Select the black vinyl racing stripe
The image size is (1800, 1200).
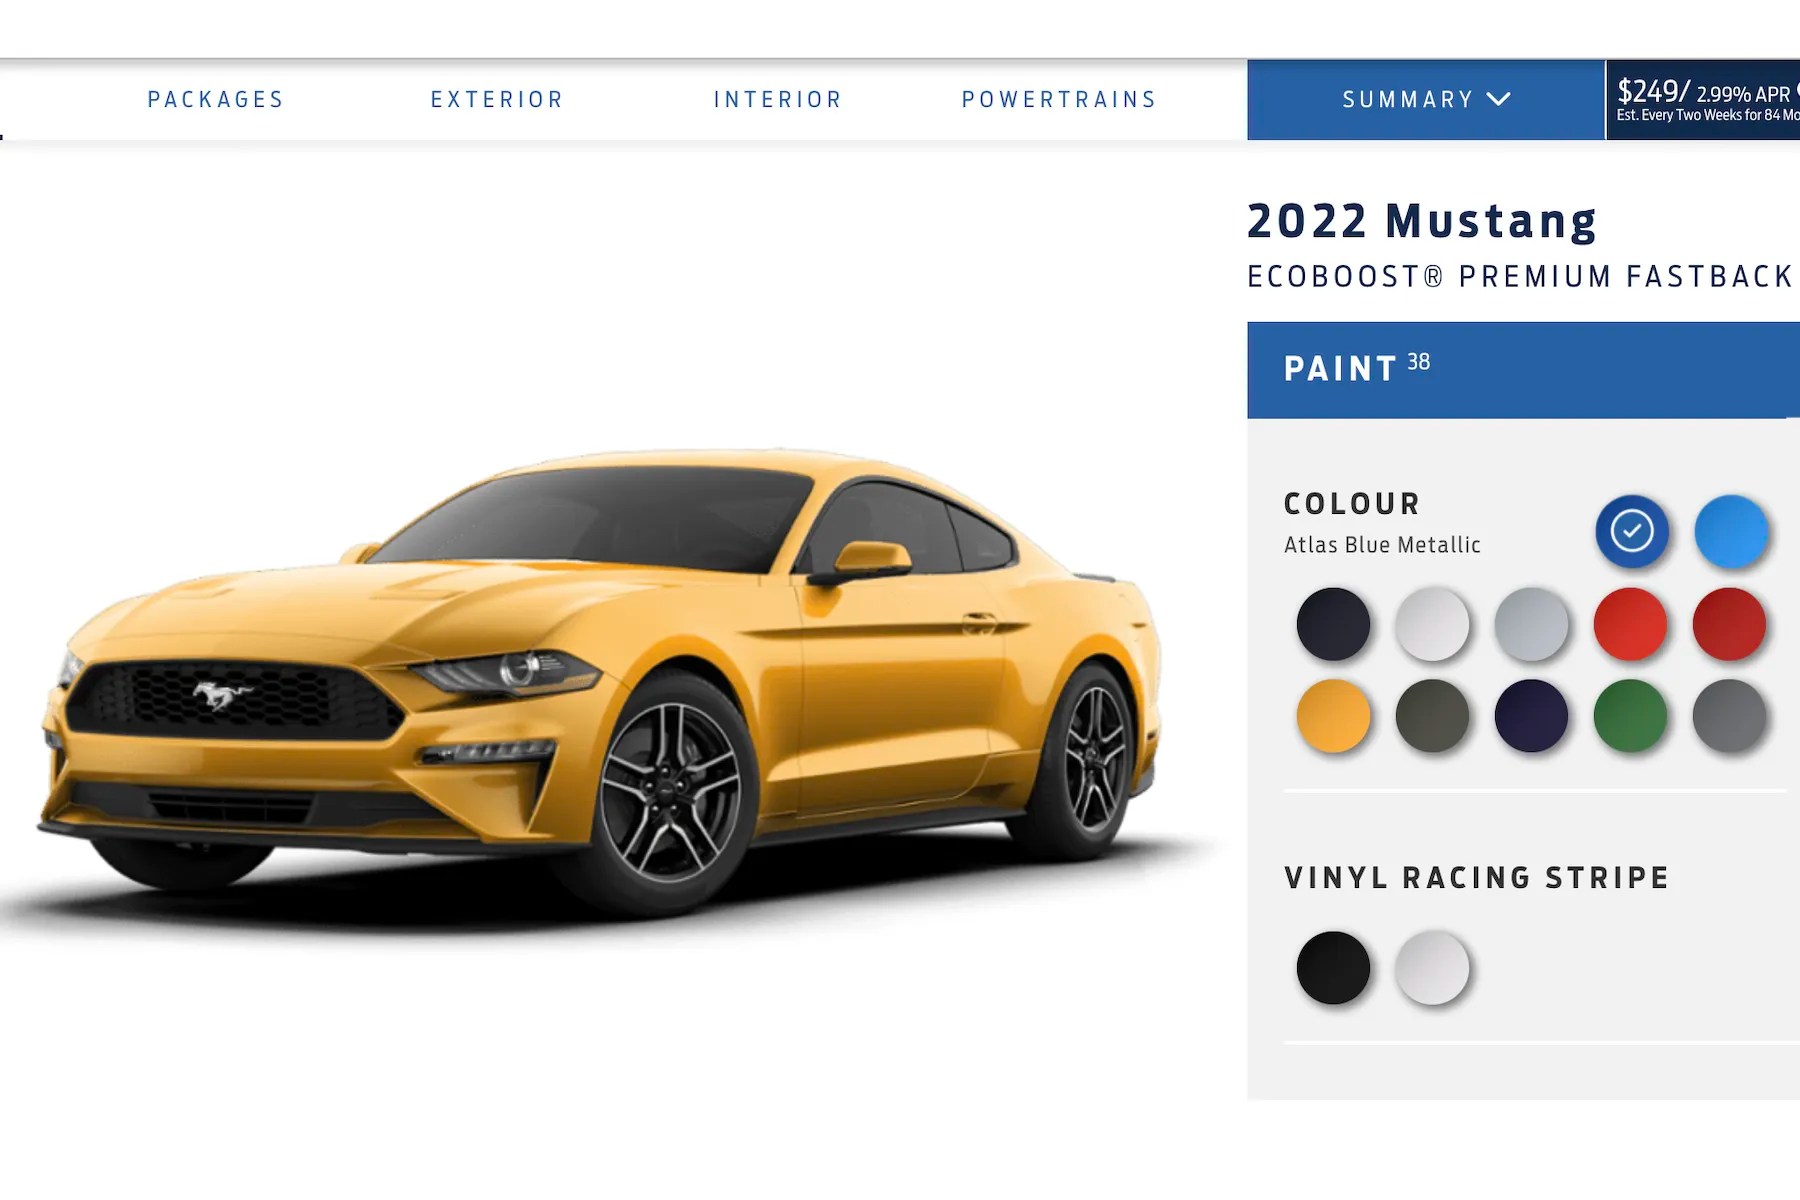click(1333, 968)
